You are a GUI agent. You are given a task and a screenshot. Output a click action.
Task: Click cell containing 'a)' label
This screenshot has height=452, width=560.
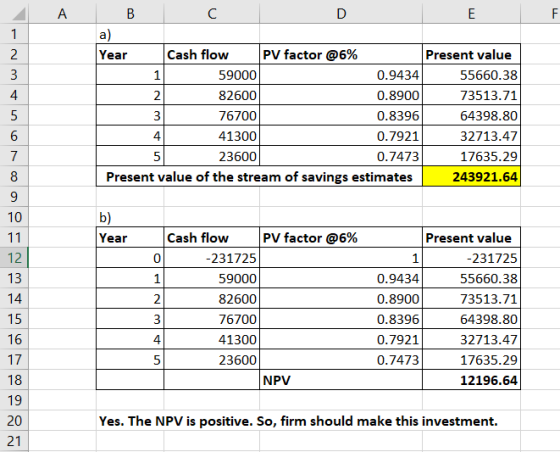click(x=130, y=34)
